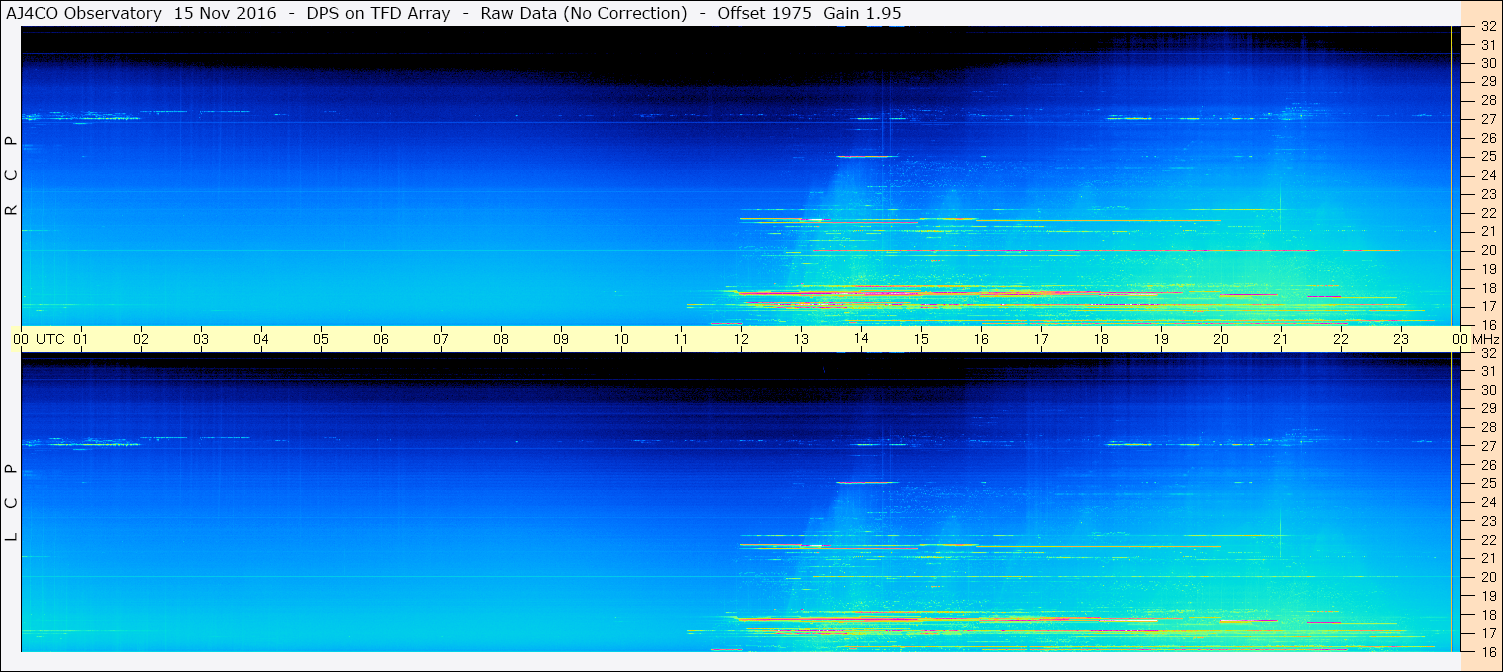Click the 12 hour mark on time axis
Screen dimensions: 1503x672
[741, 339]
